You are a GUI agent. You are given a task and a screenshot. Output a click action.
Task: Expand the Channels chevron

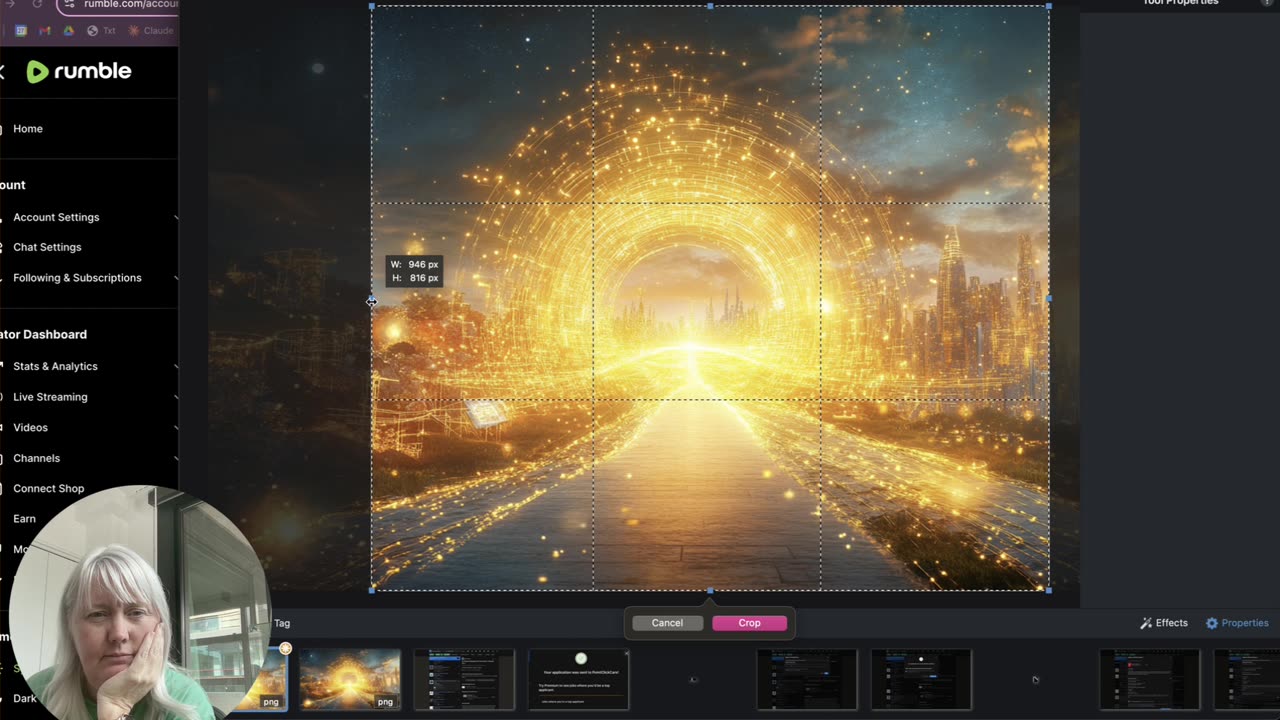(x=175, y=458)
